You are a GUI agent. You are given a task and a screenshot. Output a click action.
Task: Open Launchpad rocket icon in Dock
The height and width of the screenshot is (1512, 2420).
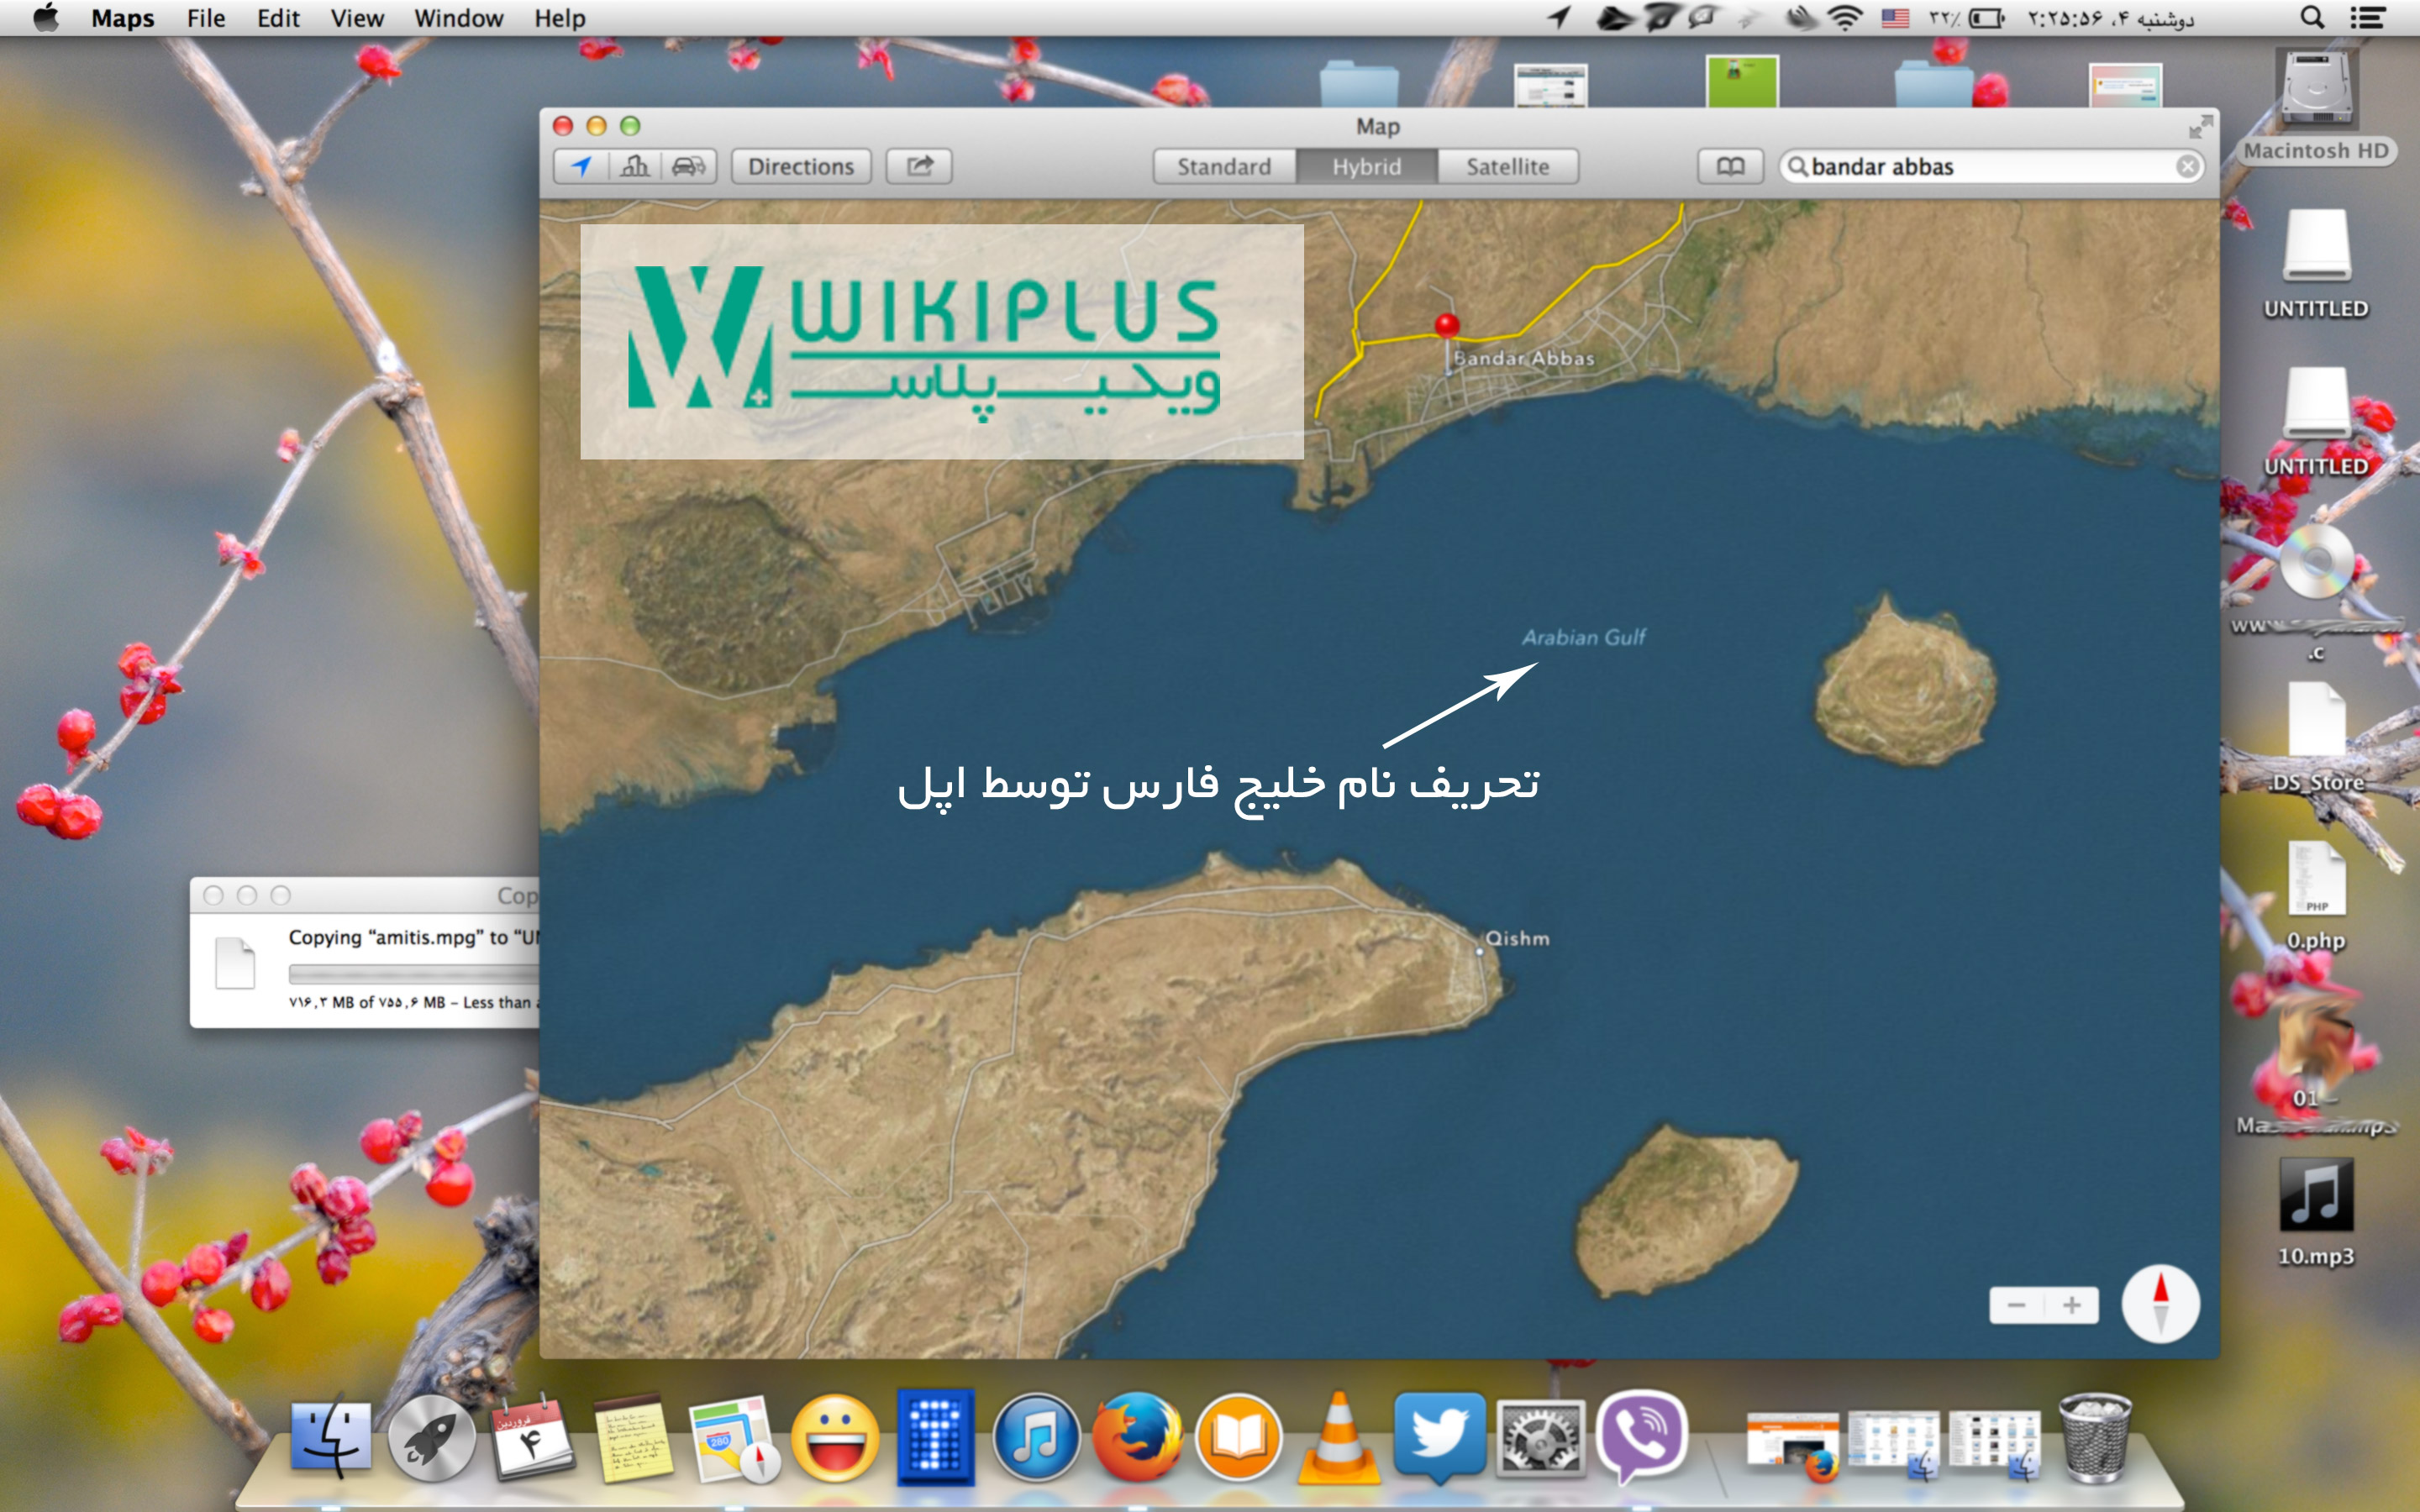431,1438
